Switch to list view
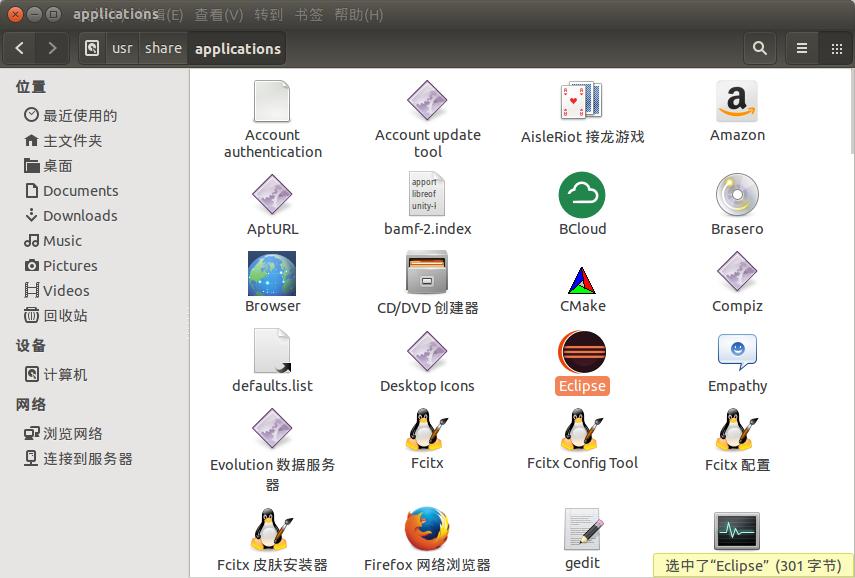This screenshot has width=855, height=578. click(x=802, y=48)
